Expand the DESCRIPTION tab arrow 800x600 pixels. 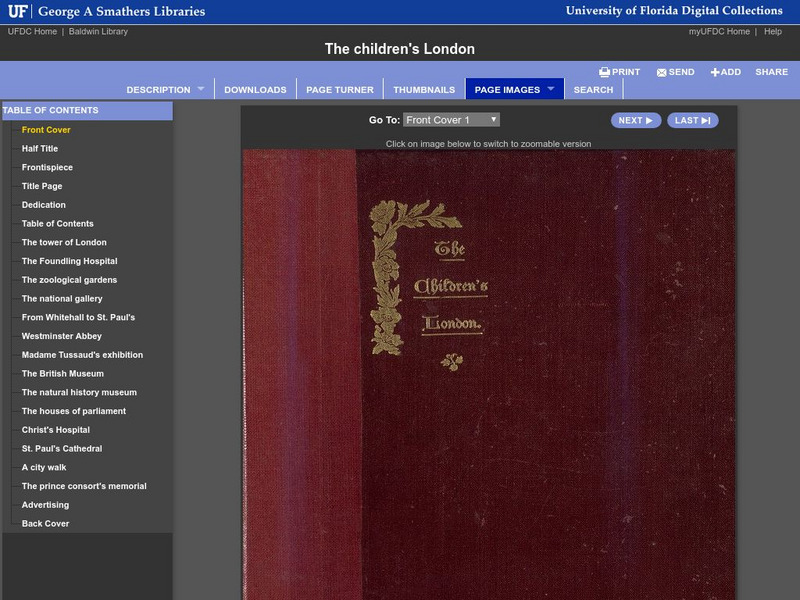(x=201, y=89)
